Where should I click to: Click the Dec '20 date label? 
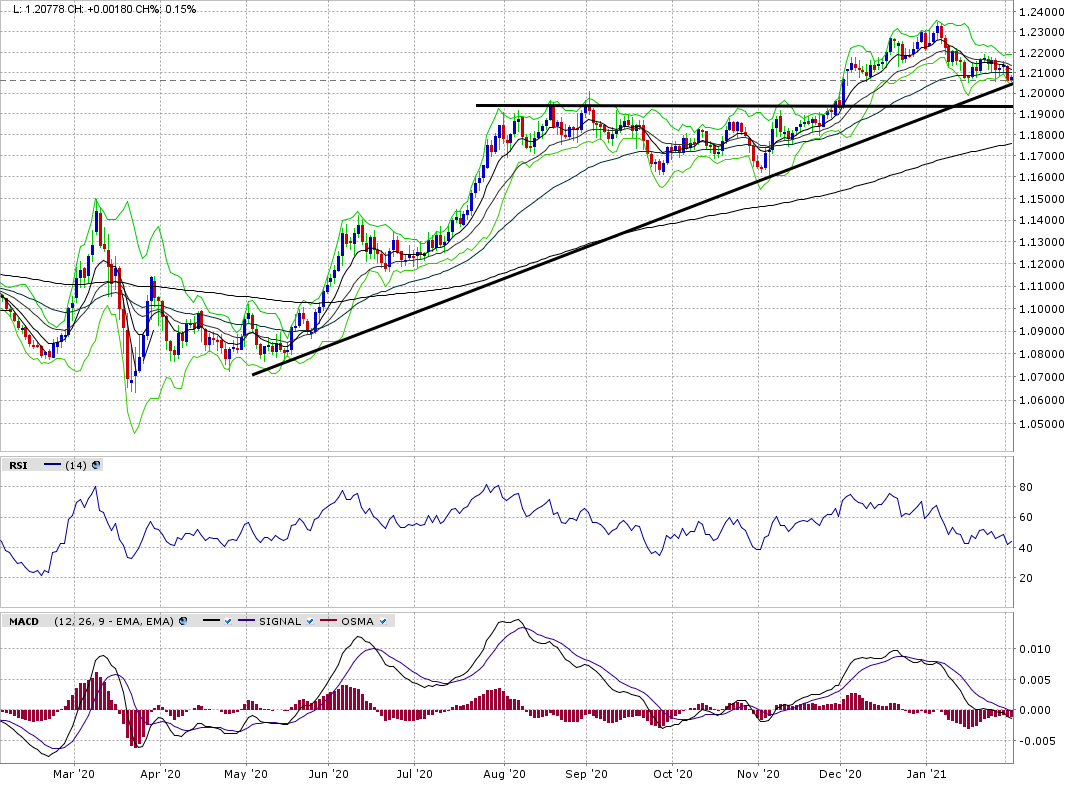[840, 774]
